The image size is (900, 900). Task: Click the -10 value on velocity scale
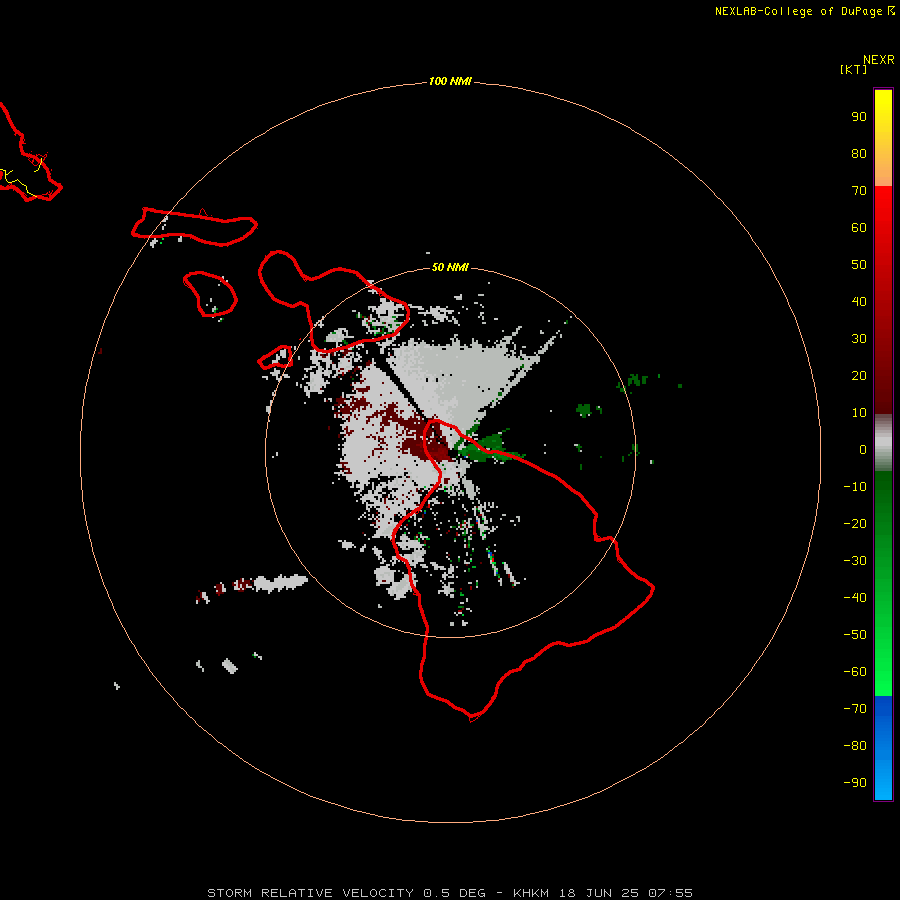pos(855,487)
